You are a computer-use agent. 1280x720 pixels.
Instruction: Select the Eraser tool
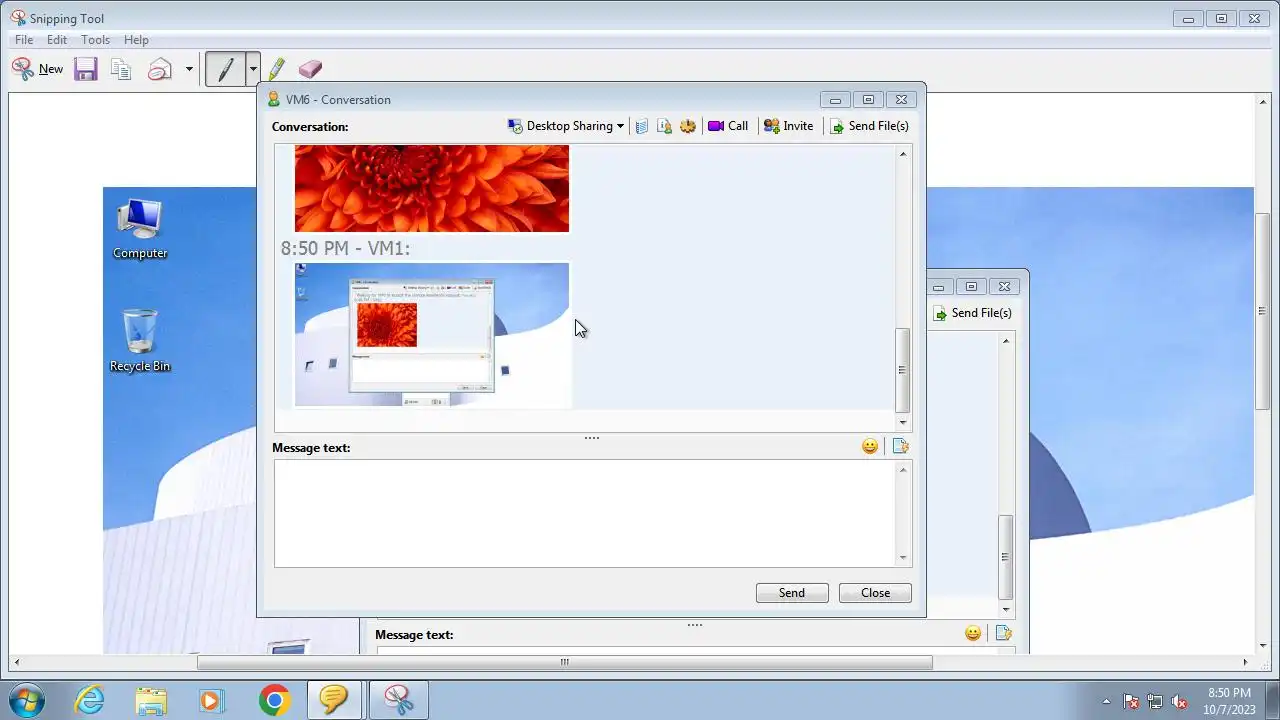(310, 69)
